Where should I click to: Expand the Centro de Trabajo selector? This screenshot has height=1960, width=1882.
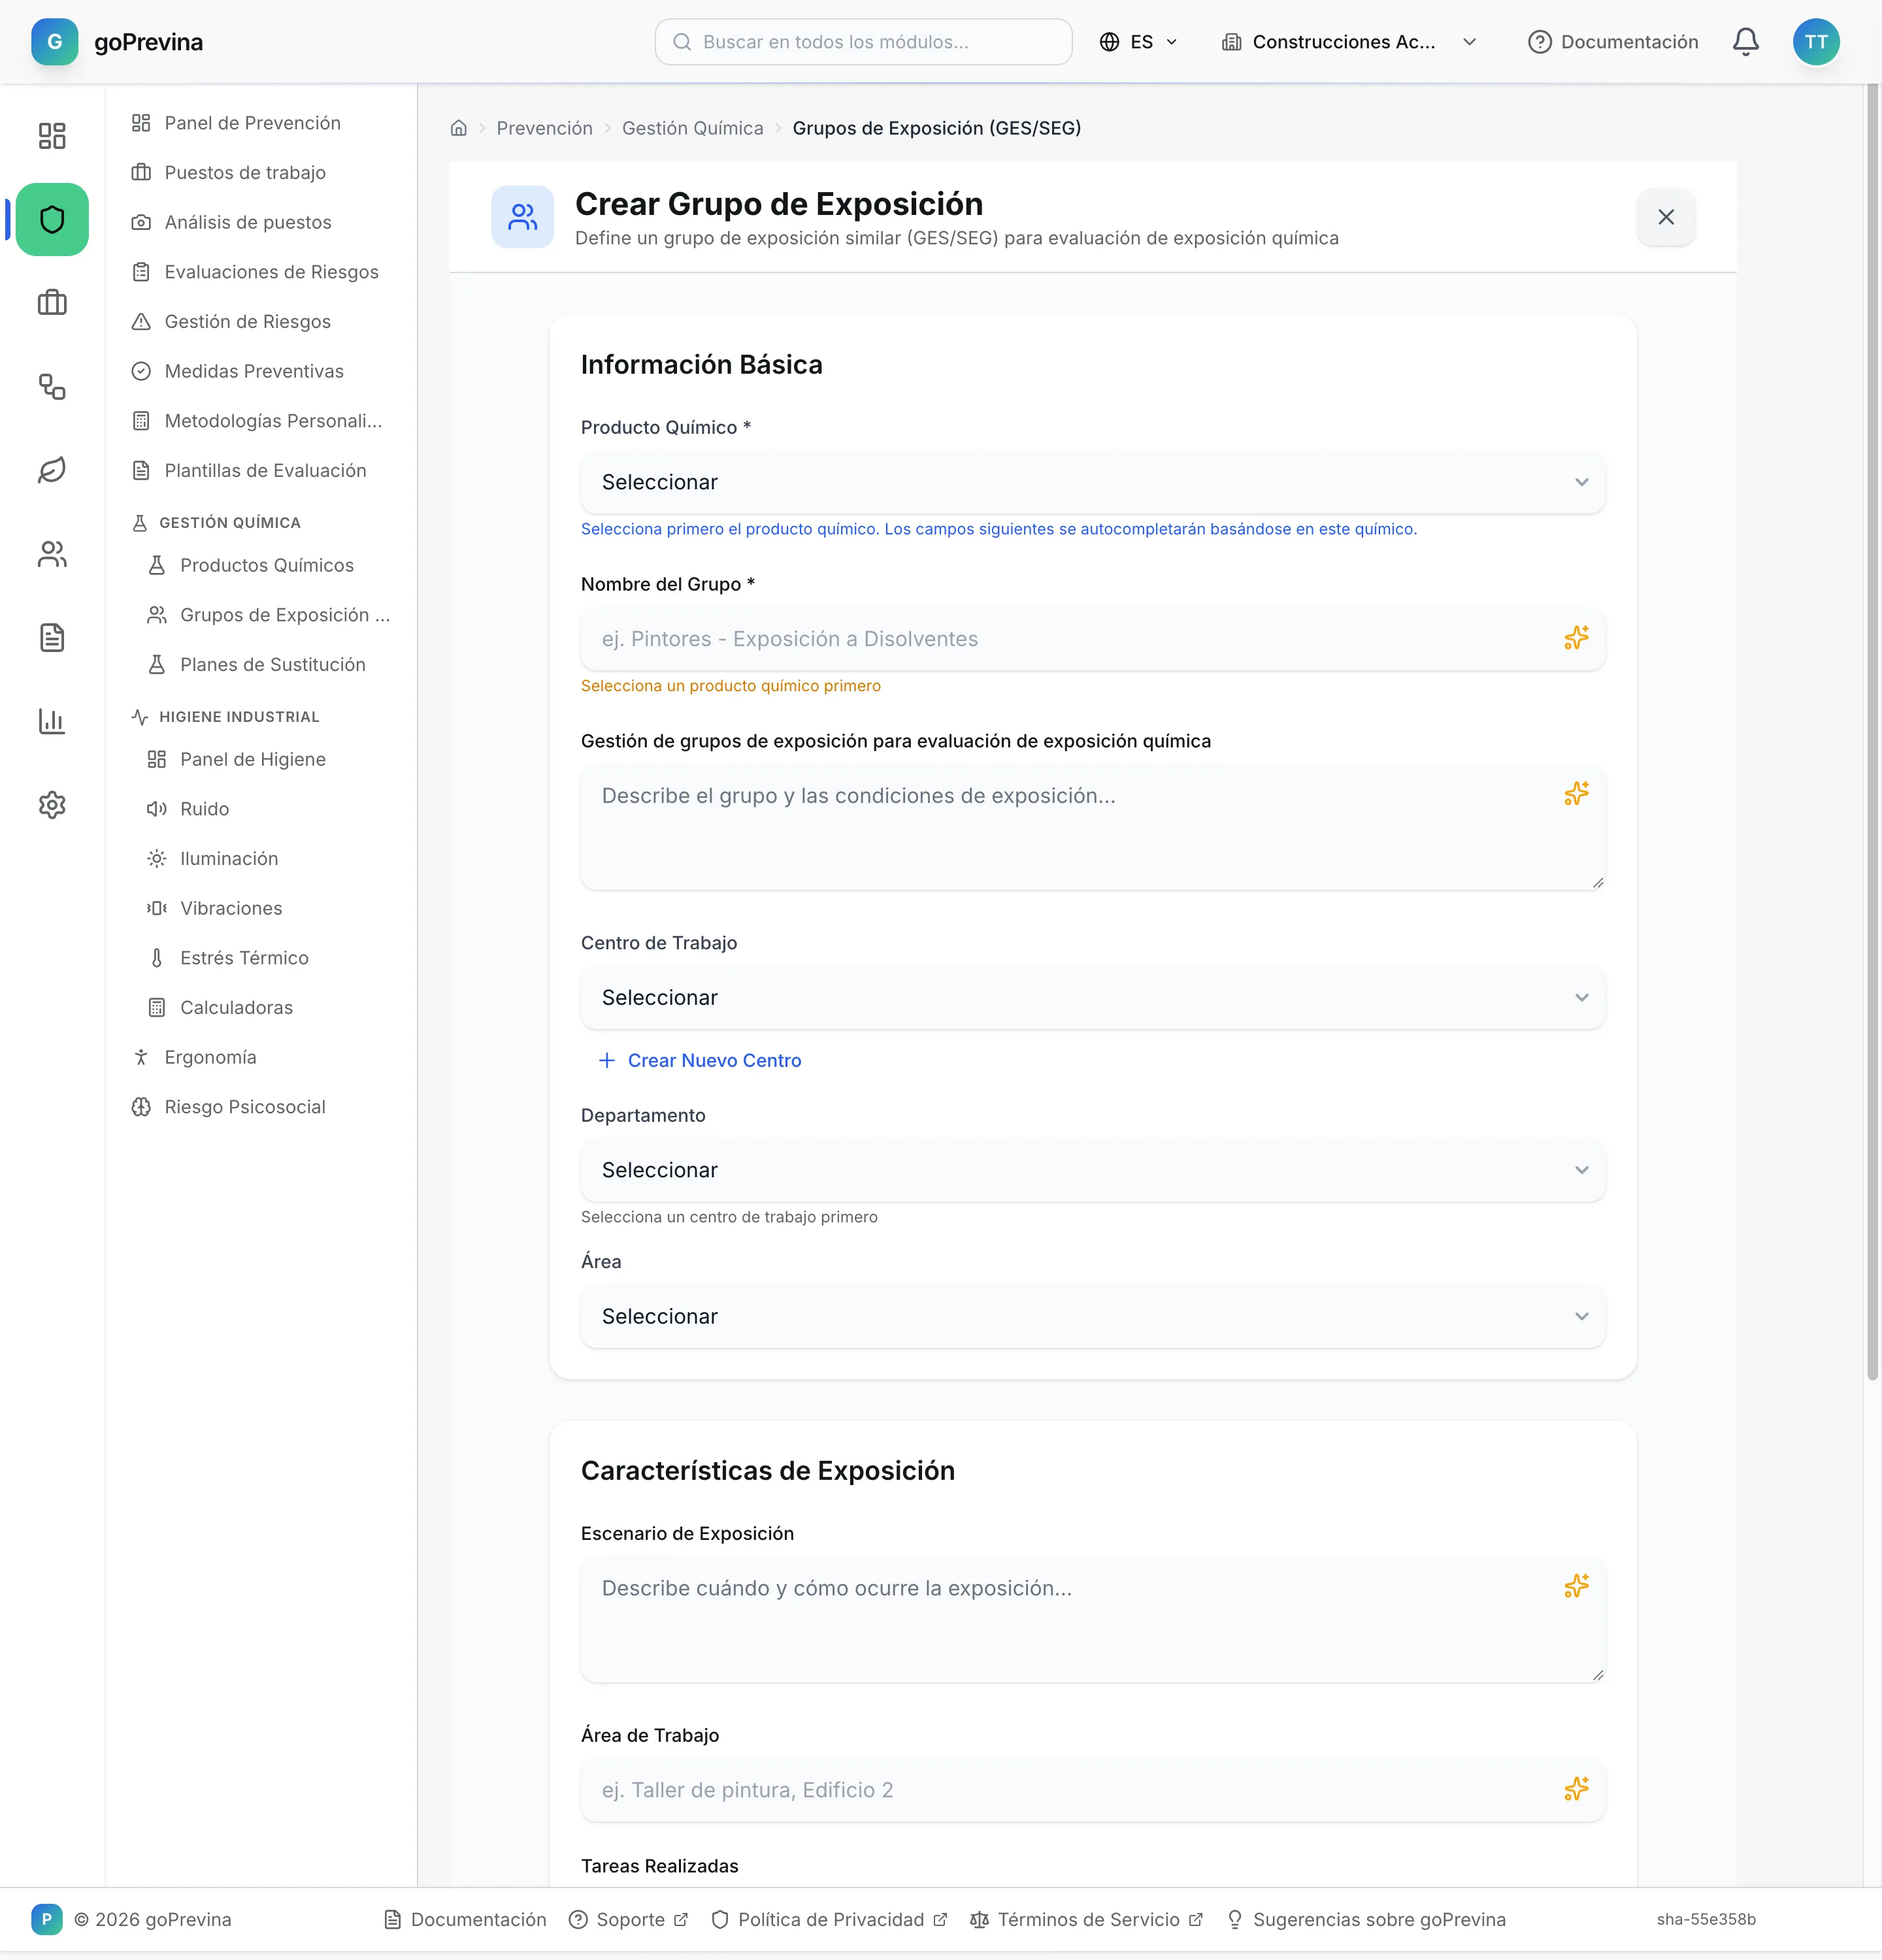coord(1092,997)
